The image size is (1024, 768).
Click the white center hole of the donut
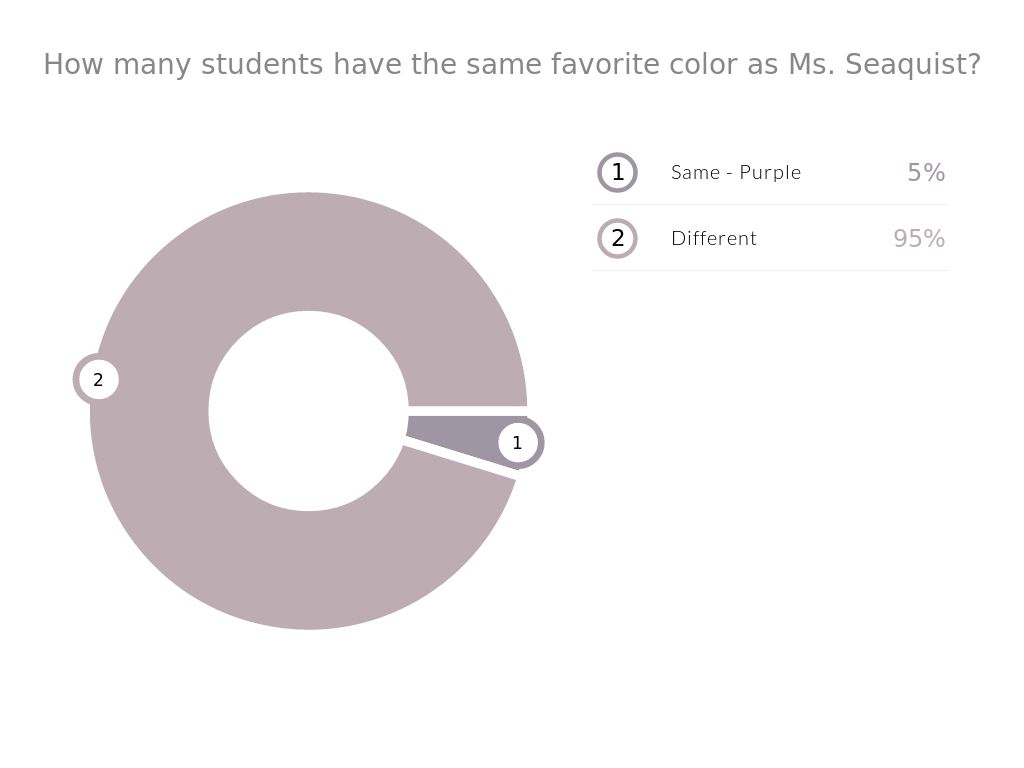[308, 411]
